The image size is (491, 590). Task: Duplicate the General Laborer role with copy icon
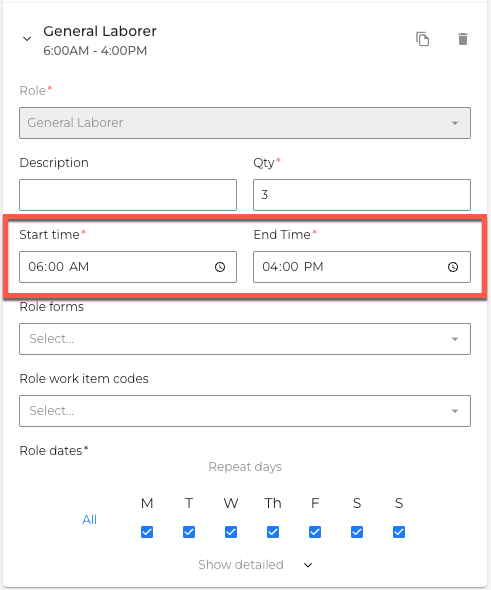coord(423,39)
